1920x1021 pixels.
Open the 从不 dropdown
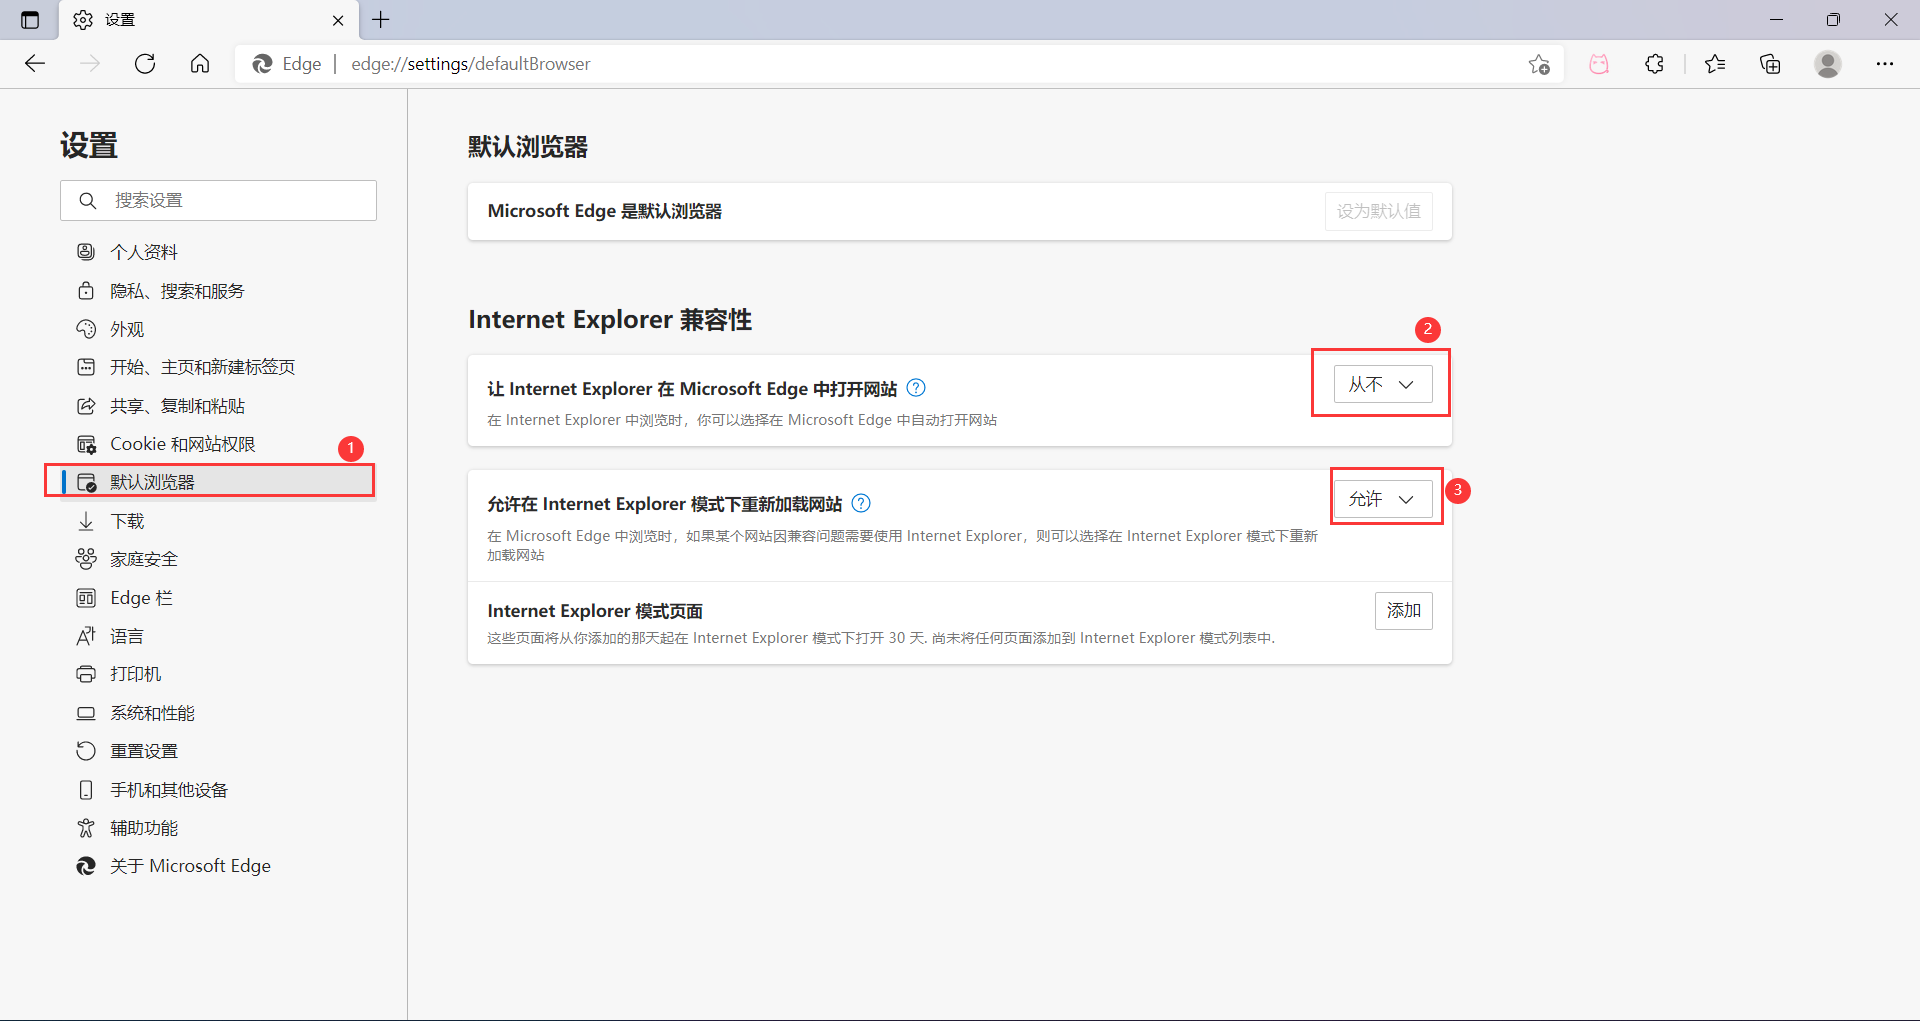coord(1383,384)
